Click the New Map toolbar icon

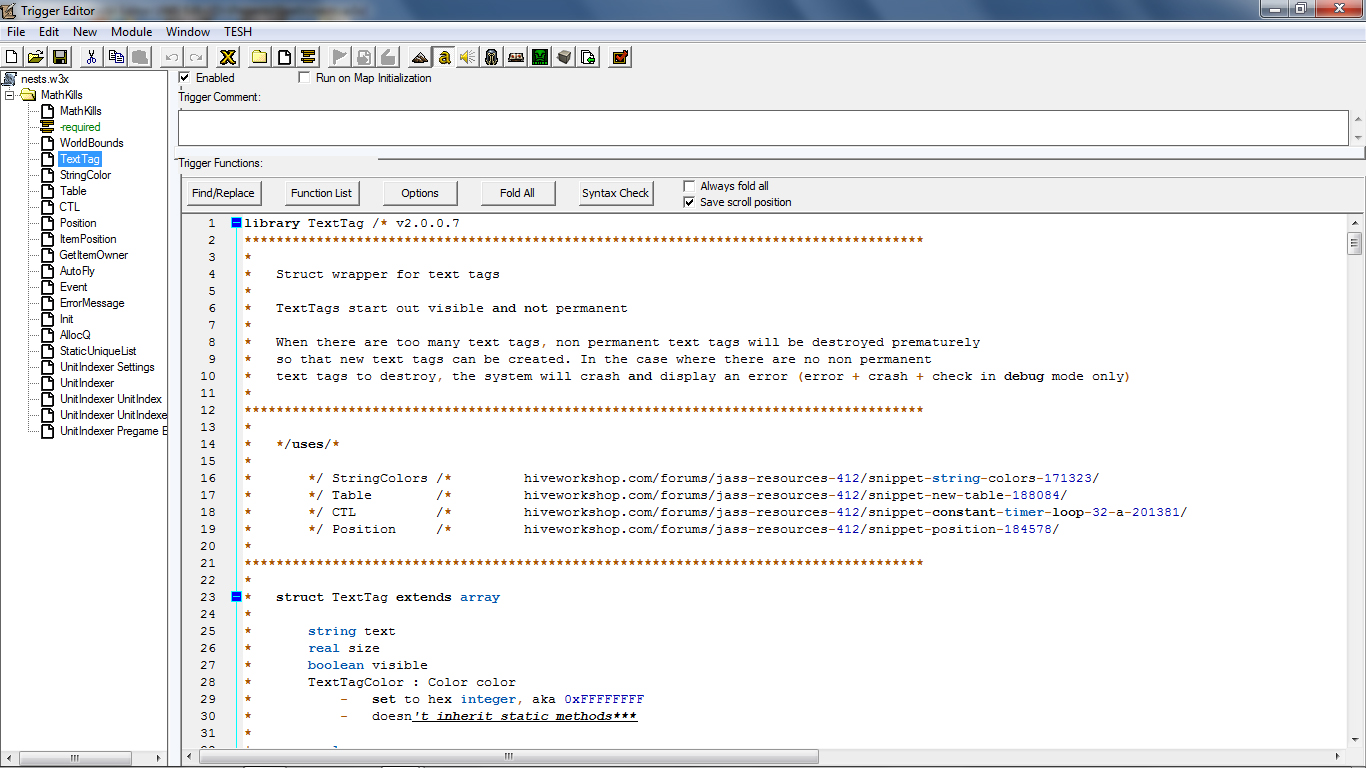click(12, 57)
